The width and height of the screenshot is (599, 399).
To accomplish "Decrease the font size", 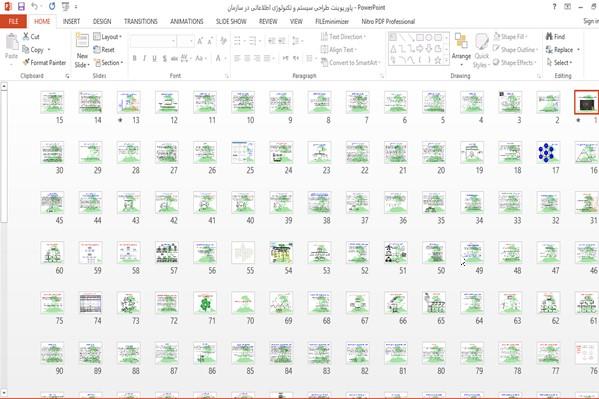I will point(210,41).
